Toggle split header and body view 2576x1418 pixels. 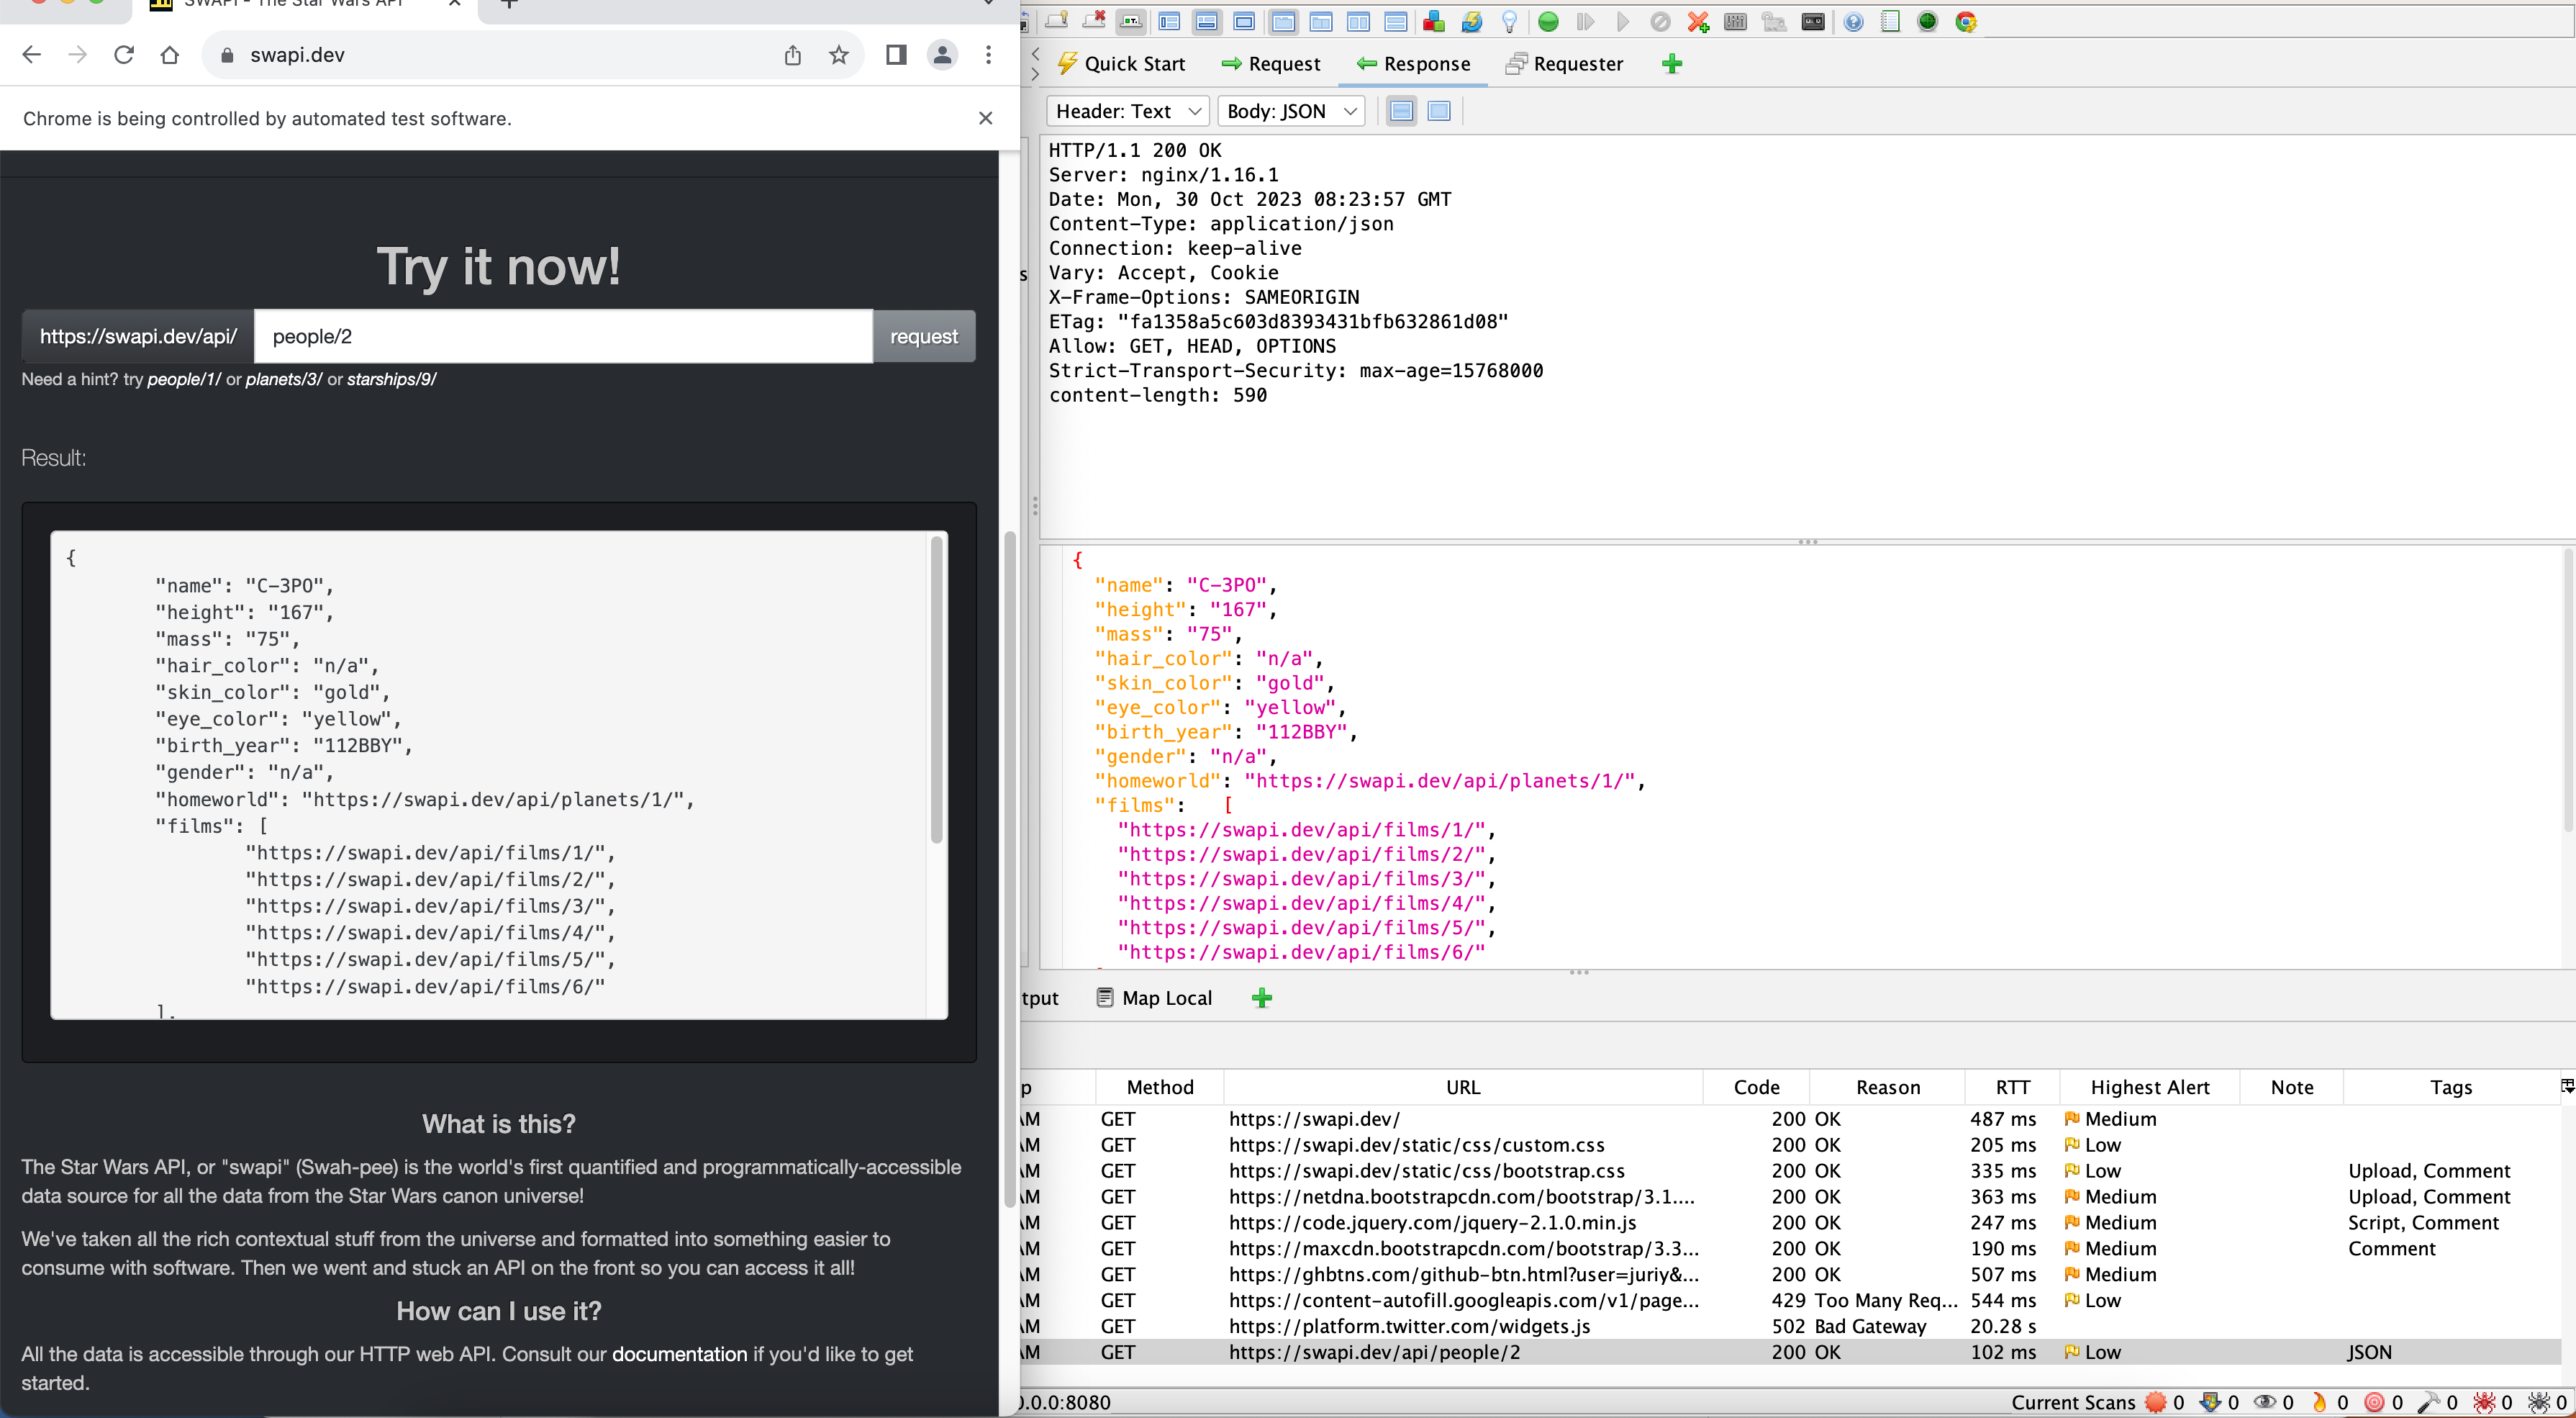pos(1402,111)
